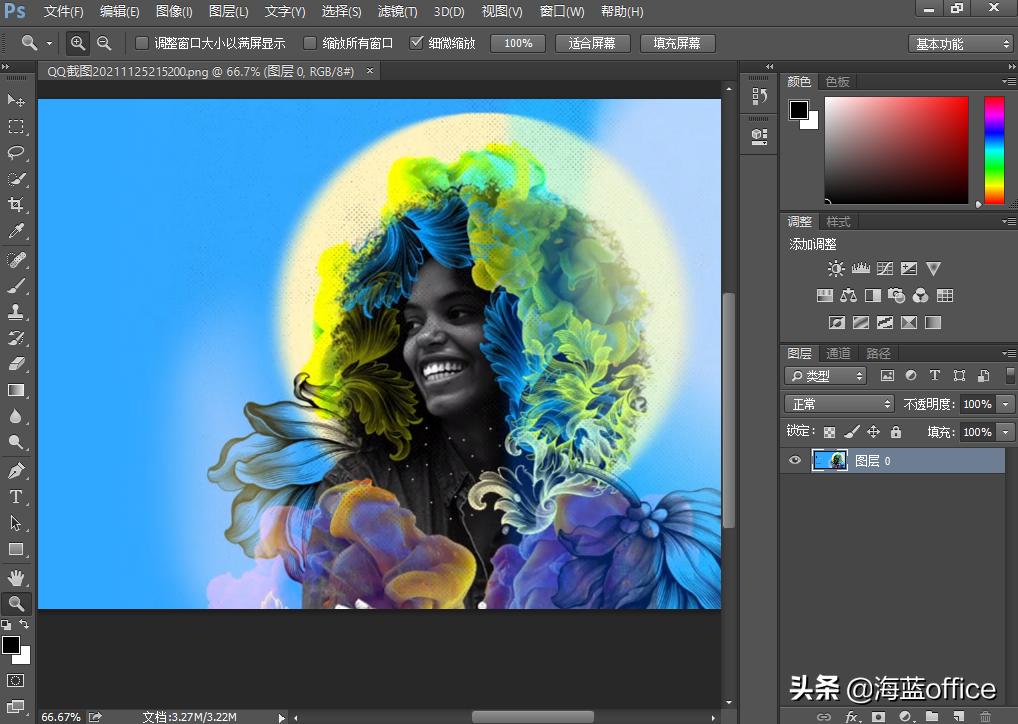
Task: Select the Move tool
Action: (x=14, y=100)
